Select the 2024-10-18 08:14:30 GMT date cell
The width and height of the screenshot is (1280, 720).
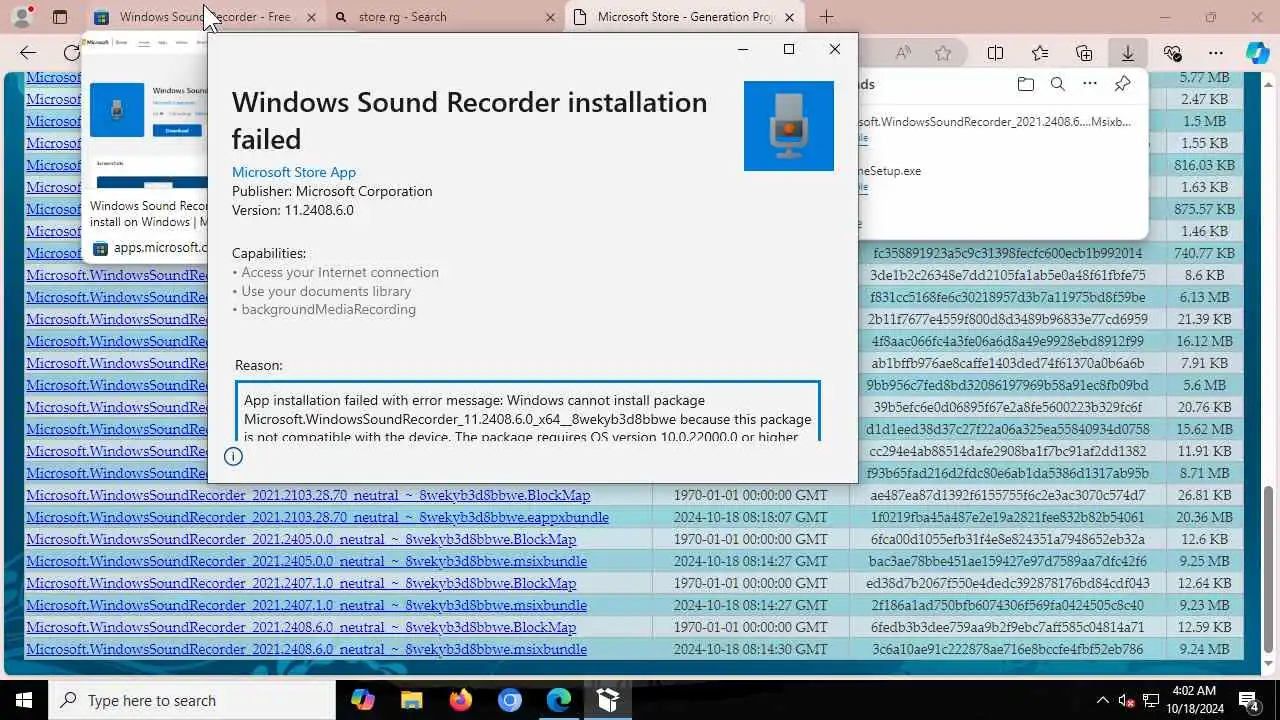pos(750,649)
